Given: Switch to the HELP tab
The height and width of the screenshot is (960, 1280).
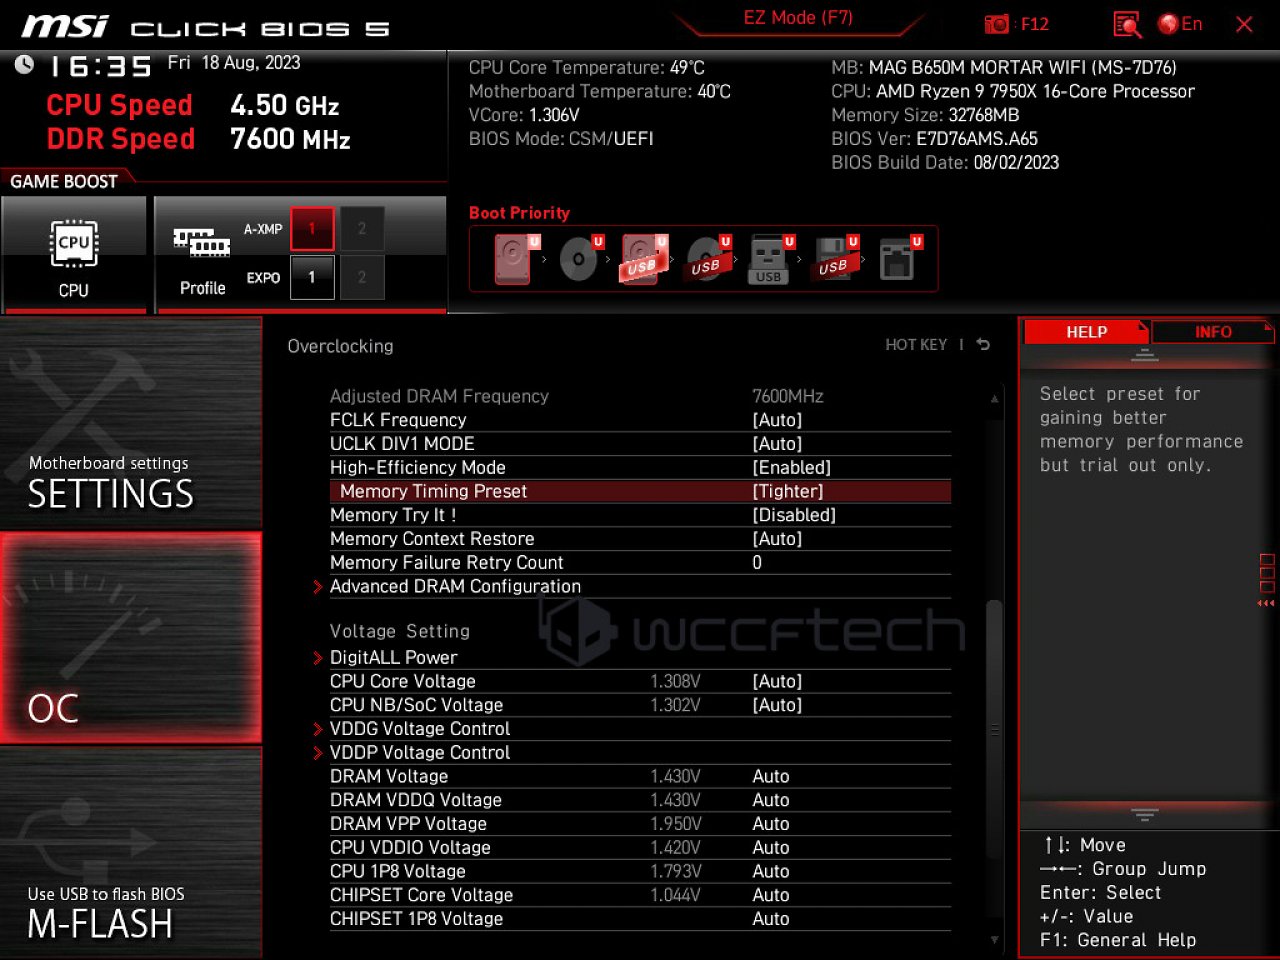Looking at the screenshot, I should click(x=1086, y=332).
